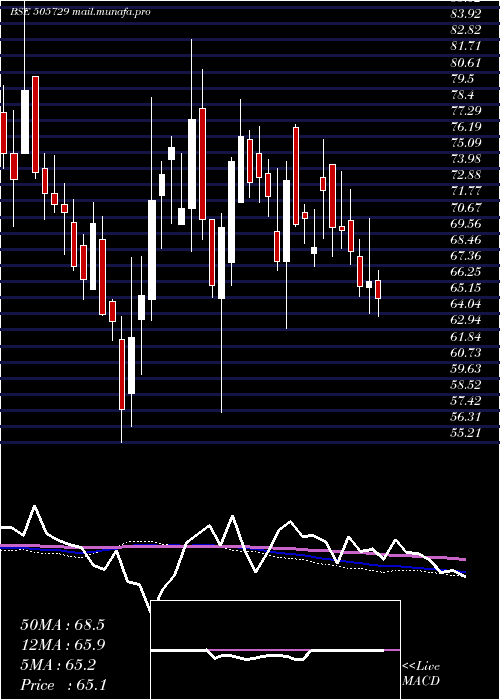The width and height of the screenshot is (500, 700).
Task: Select the 62.94 price axis label
Action: 466,321
